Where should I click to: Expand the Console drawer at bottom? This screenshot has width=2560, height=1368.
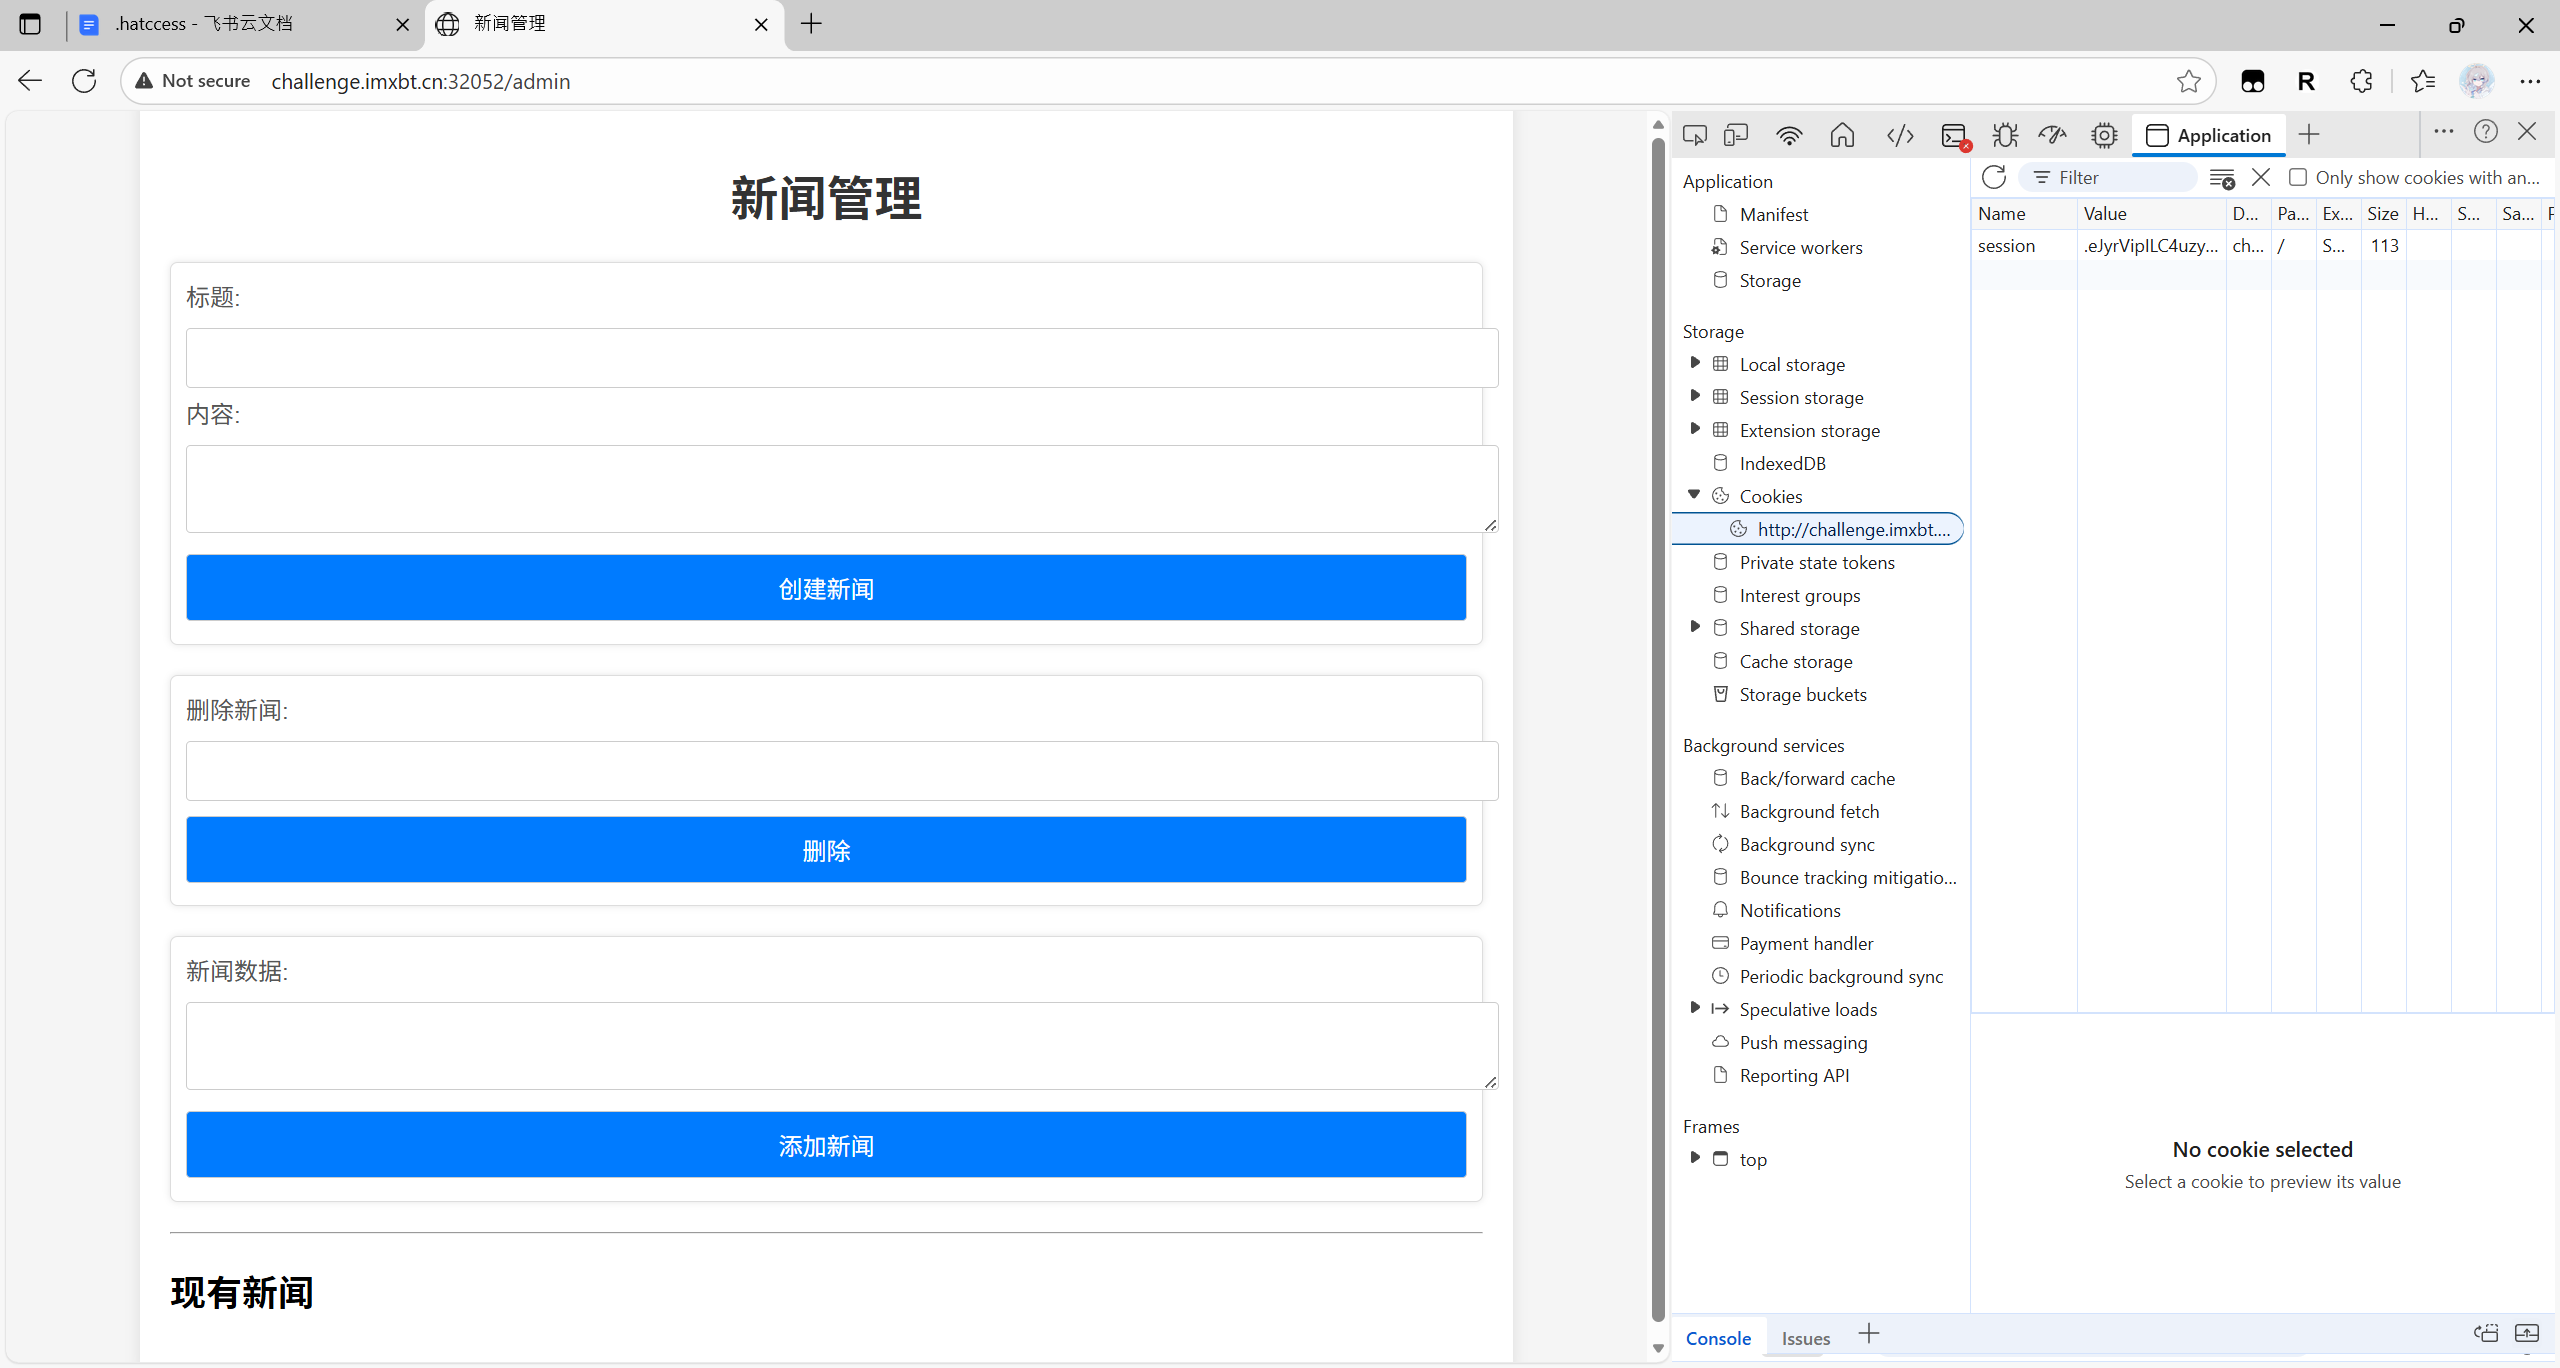pyautogui.click(x=2529, y=1333)
